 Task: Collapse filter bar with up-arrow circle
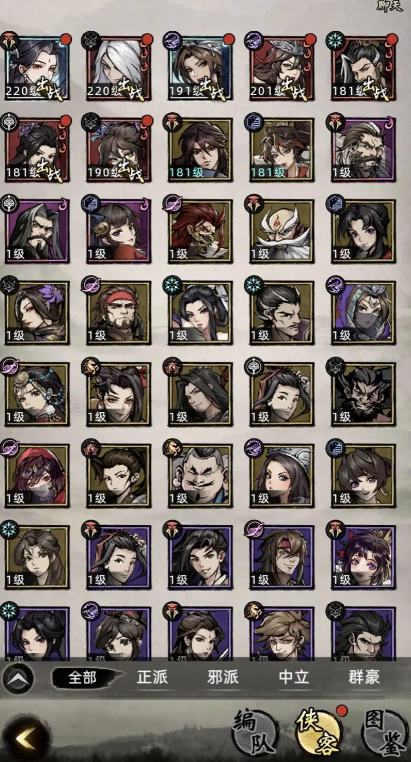click(x=18, y=678)
